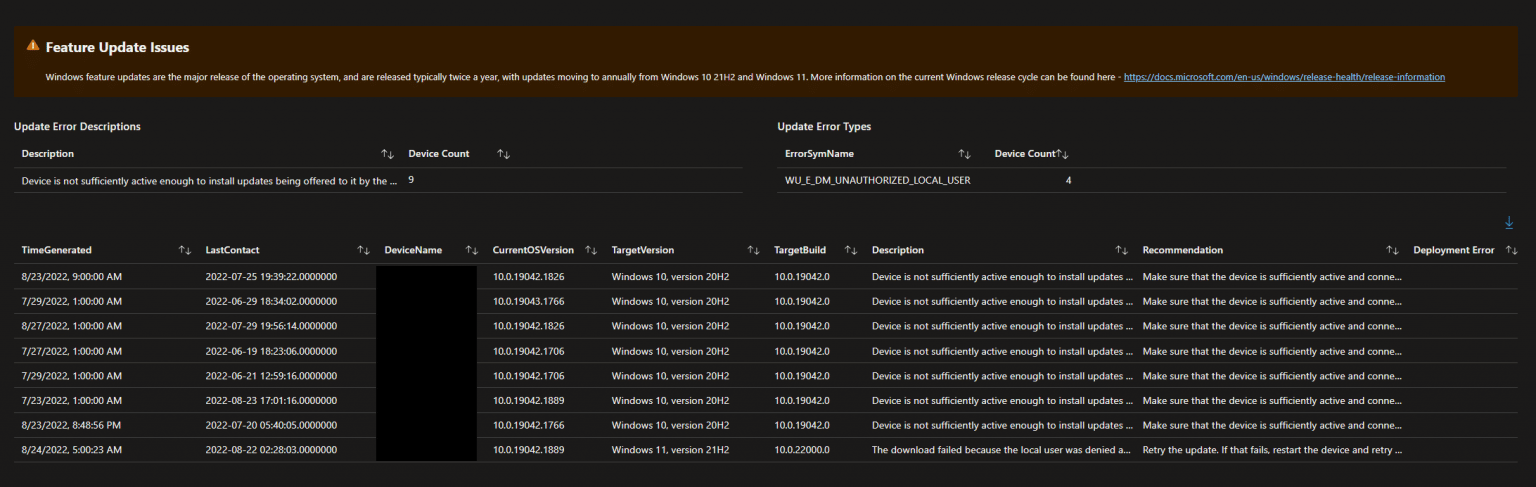Sort main table Description column arrows
The image size is (1536, 487).
pos(1121,250)
